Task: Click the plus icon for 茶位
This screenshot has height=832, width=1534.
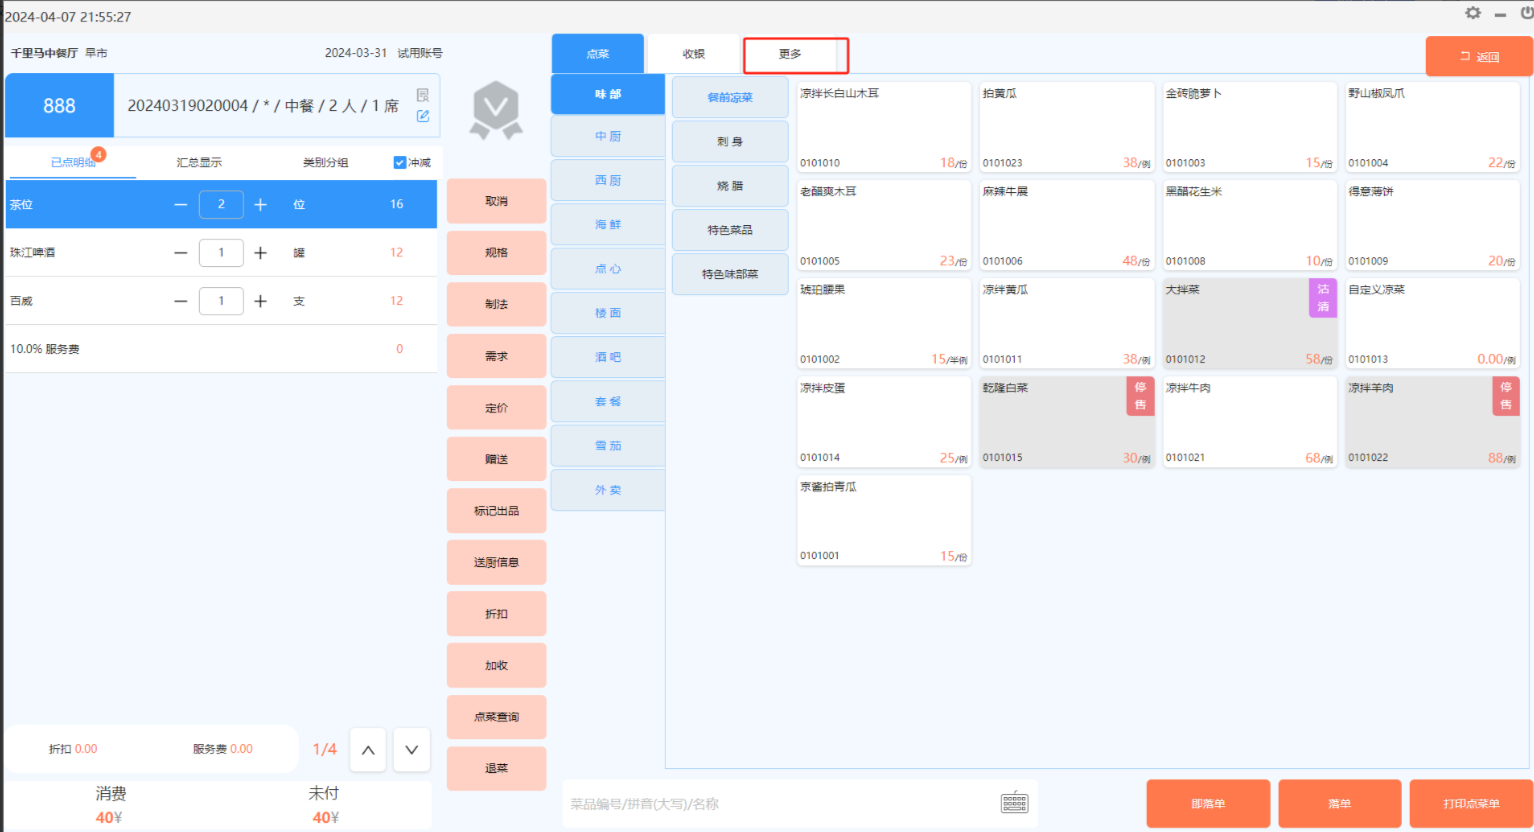Action: pyautogui.click(x=260, y=204)
